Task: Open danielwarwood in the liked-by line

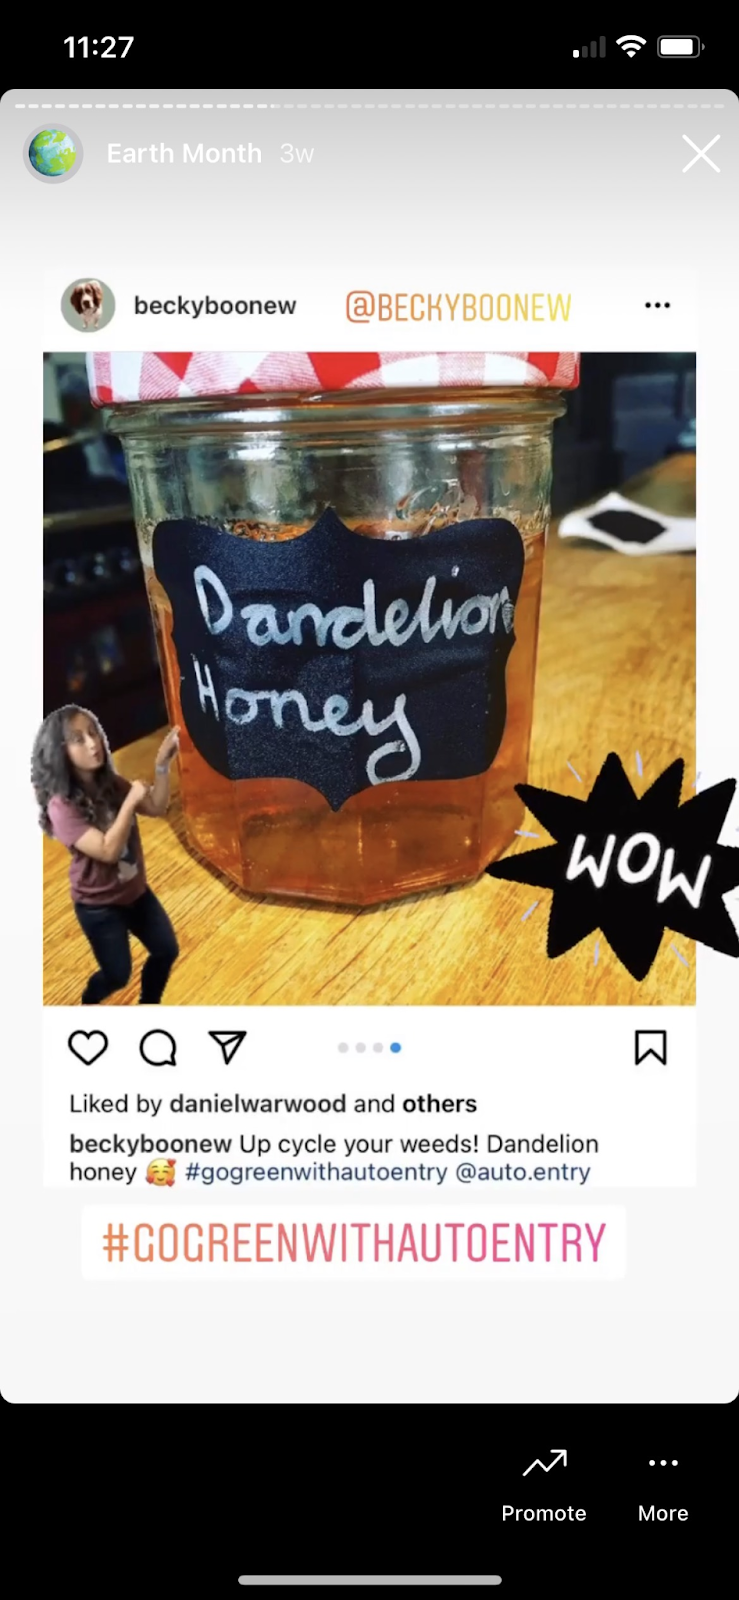Action: pyautogui.click(x=258, y=1104)
